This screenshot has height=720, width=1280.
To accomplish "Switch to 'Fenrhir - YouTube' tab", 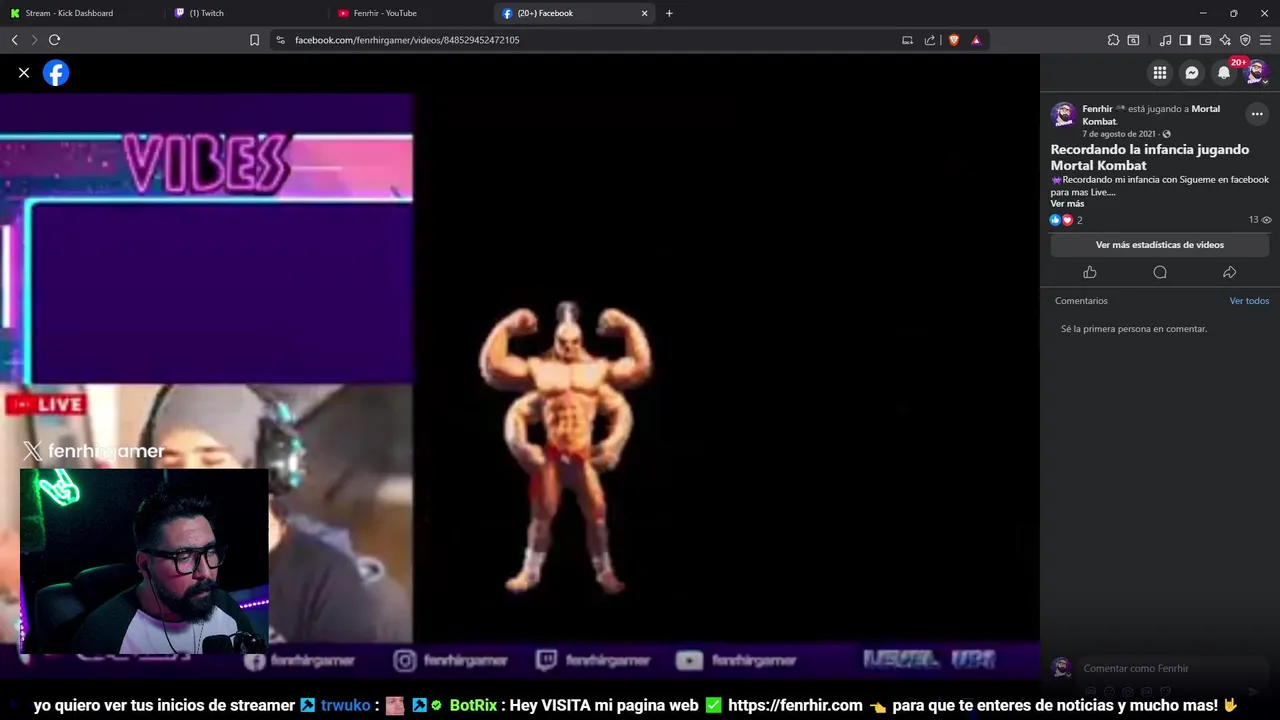I will click(410, 13).
